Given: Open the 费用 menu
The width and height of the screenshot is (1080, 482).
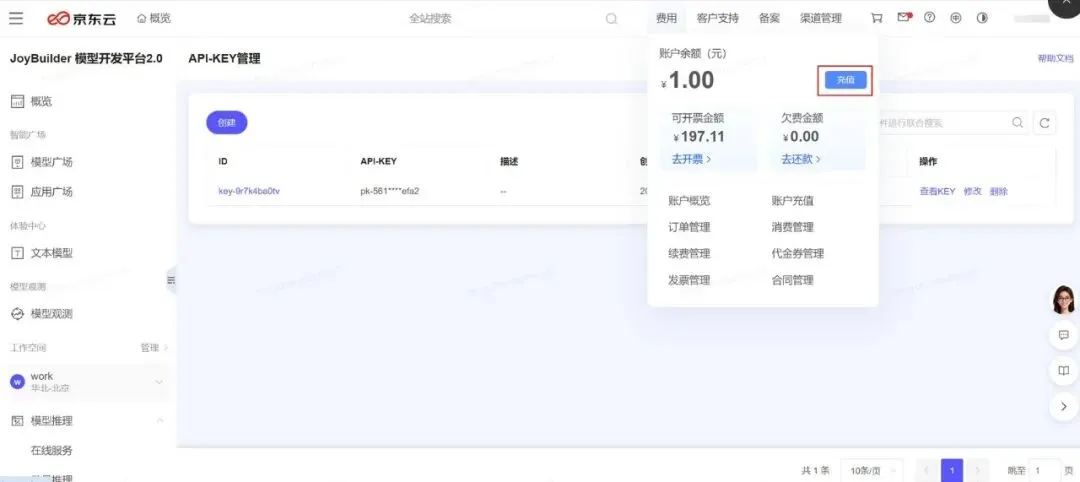Looking at the screenshot, I should (x=666, y=19).
